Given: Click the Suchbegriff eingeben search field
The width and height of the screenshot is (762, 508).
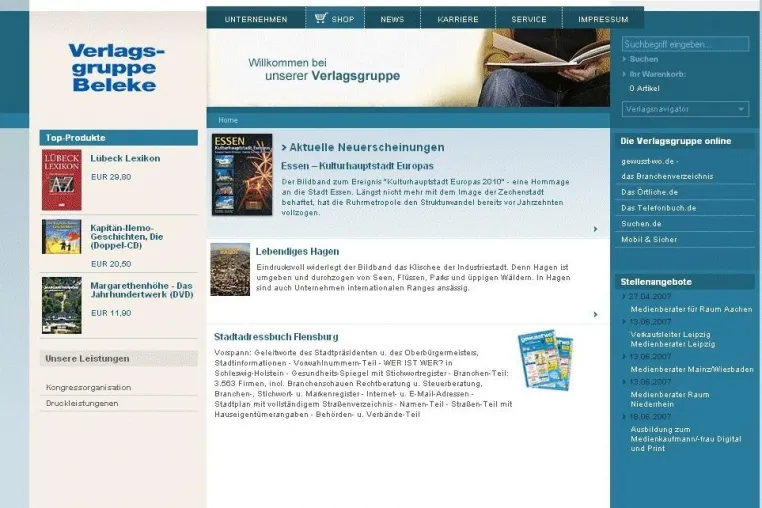Looking at the screenshot, I should click(x=685, y=44).
